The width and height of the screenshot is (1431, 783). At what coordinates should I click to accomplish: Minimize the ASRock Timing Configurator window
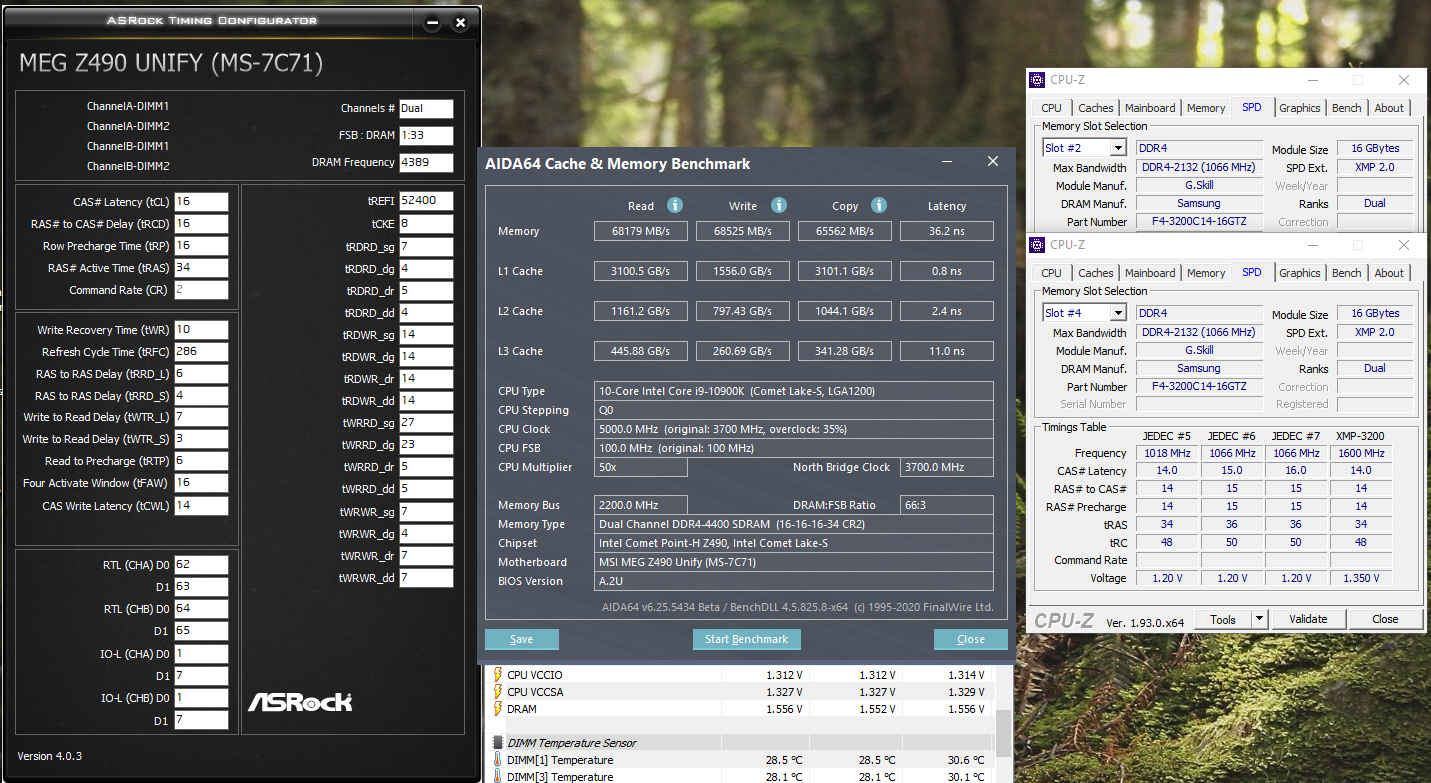coord(432,22)
